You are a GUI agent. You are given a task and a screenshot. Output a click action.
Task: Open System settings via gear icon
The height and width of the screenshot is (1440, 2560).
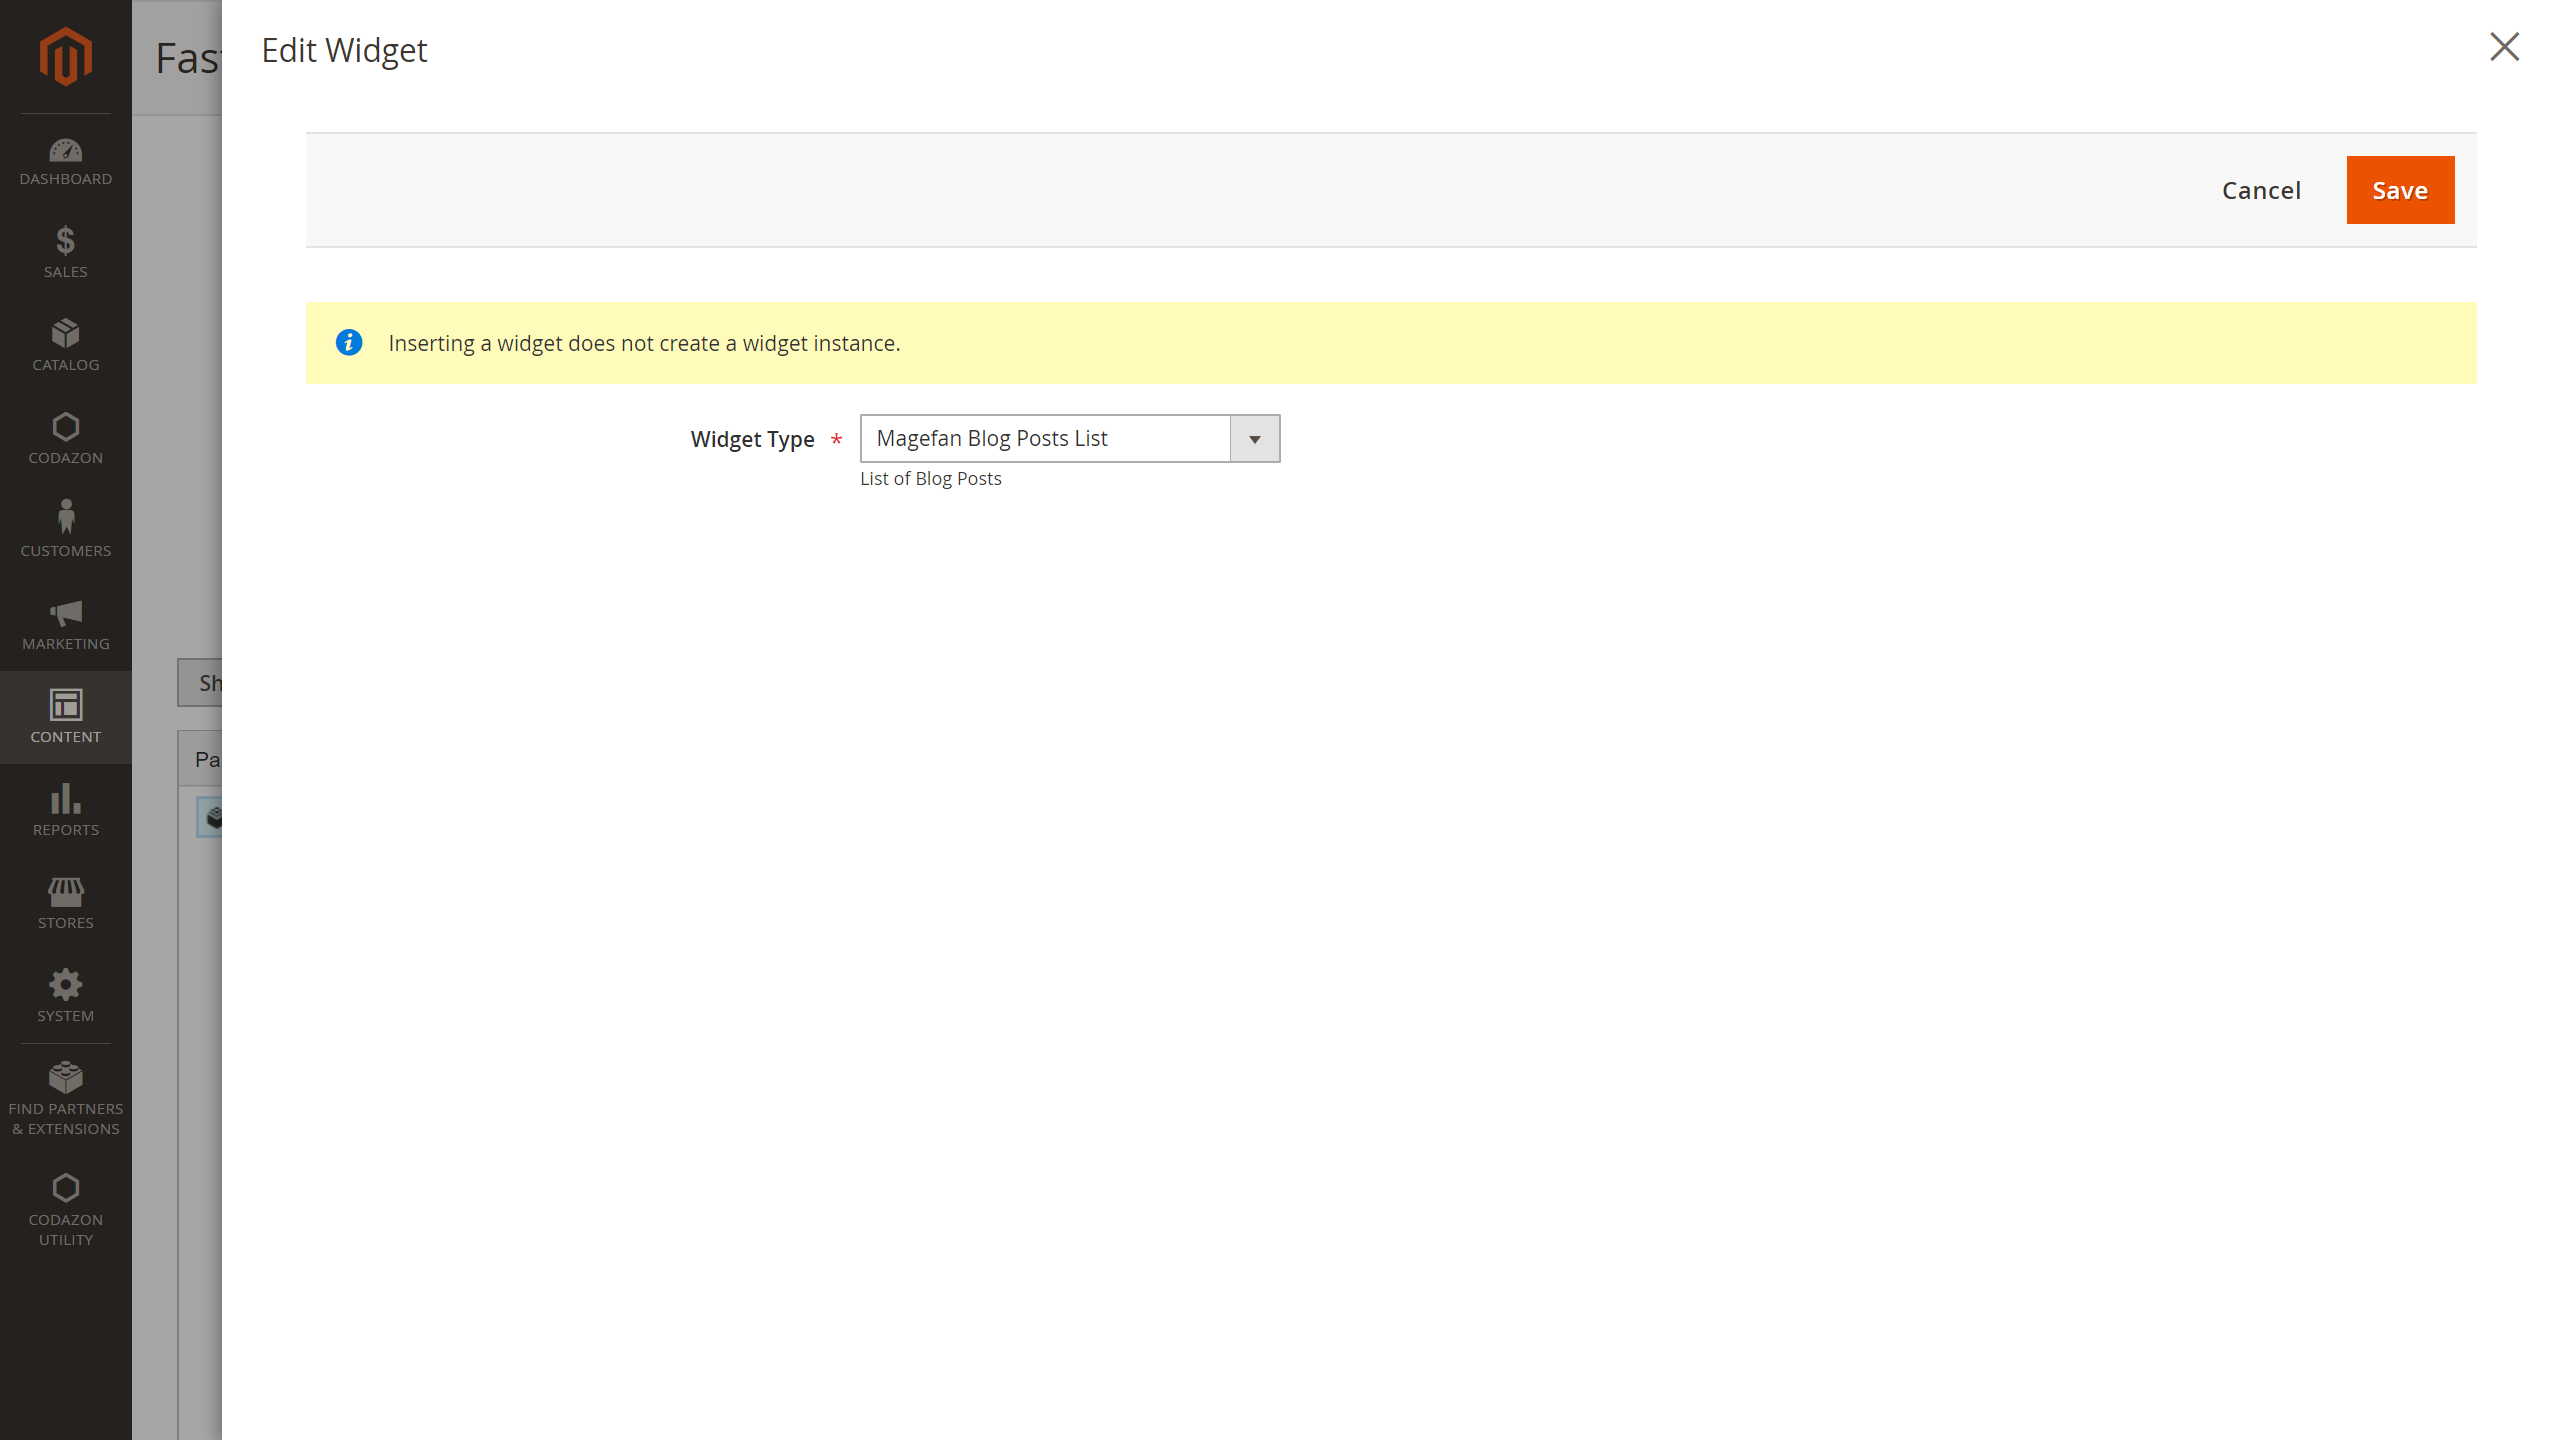pyautogui.click(x=65, y=988)
